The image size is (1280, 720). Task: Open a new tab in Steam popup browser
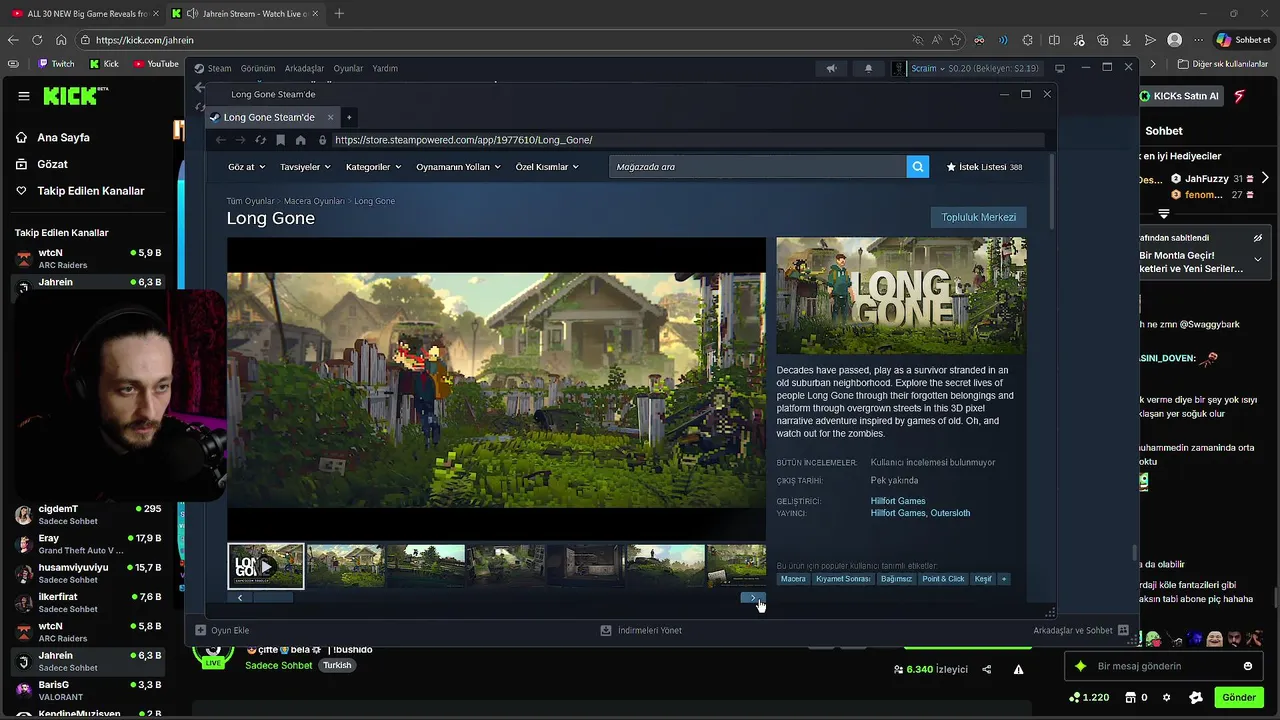pos(348,117)
